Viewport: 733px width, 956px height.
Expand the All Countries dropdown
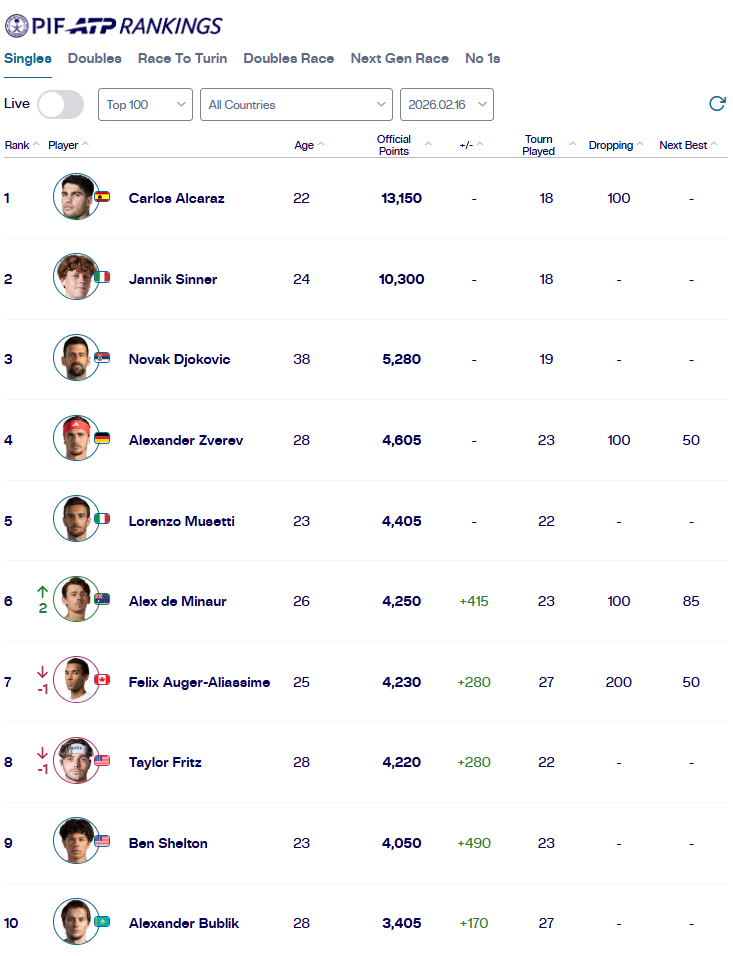(x=296, y=105)
